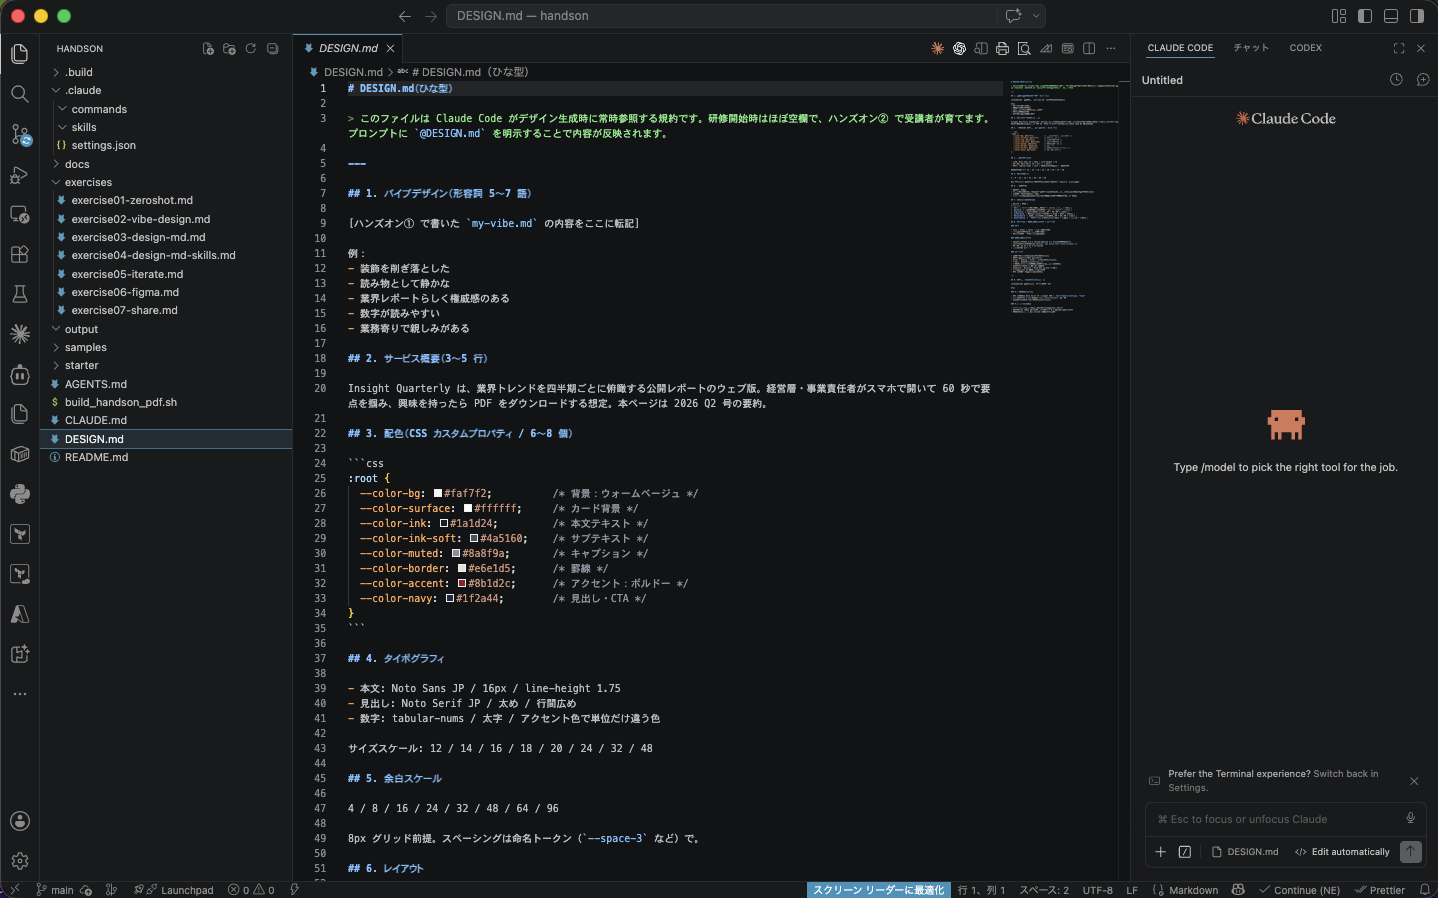Click the plus attach button in Claude input
This screenshot has width=1438, height=898.
tap(1160, 852)
